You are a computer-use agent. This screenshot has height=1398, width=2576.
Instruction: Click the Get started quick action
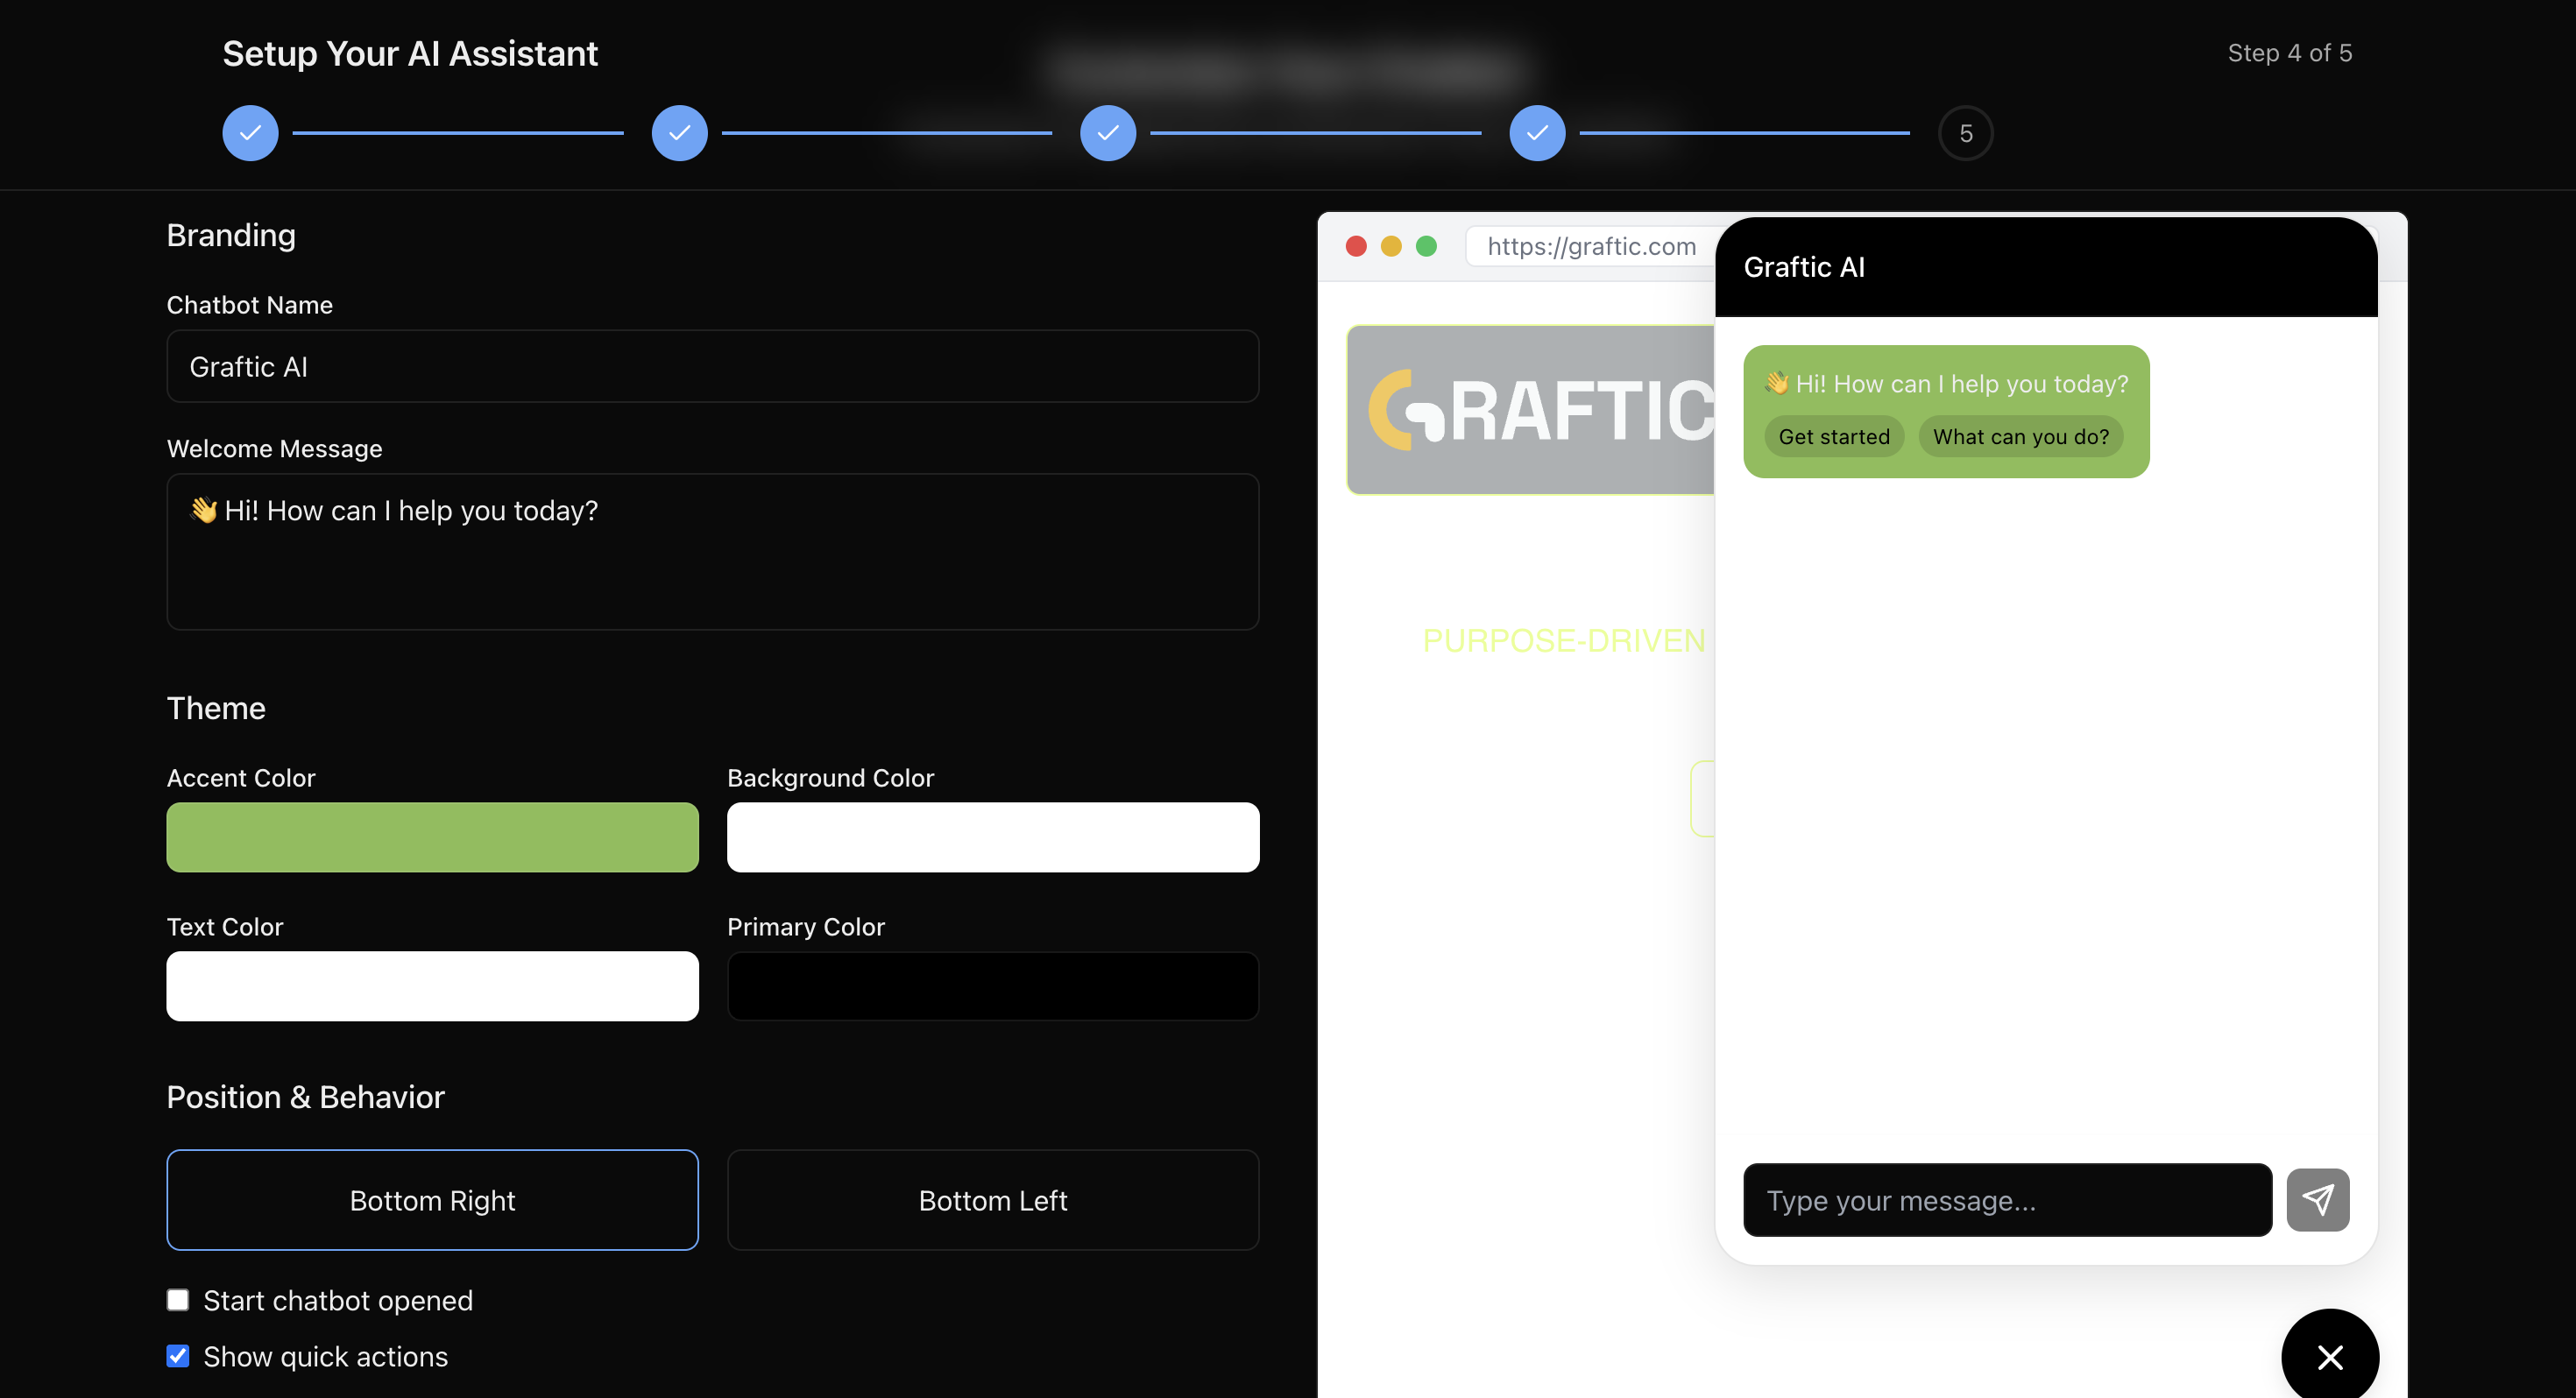1833,437
